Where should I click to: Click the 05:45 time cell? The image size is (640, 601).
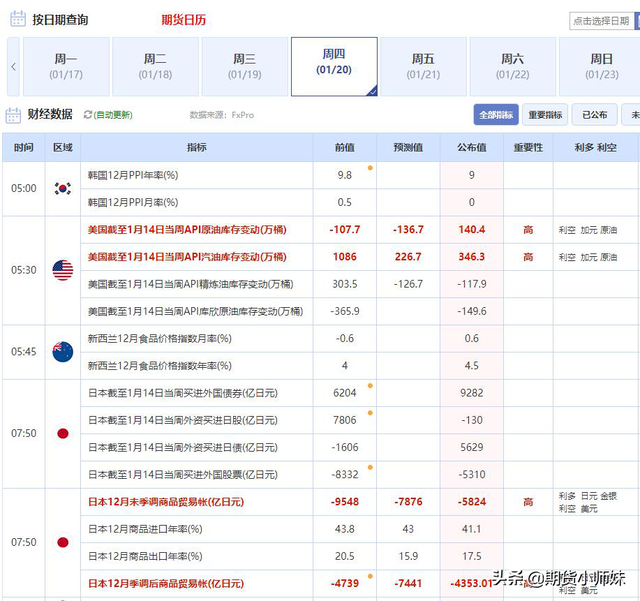point(24,352)
